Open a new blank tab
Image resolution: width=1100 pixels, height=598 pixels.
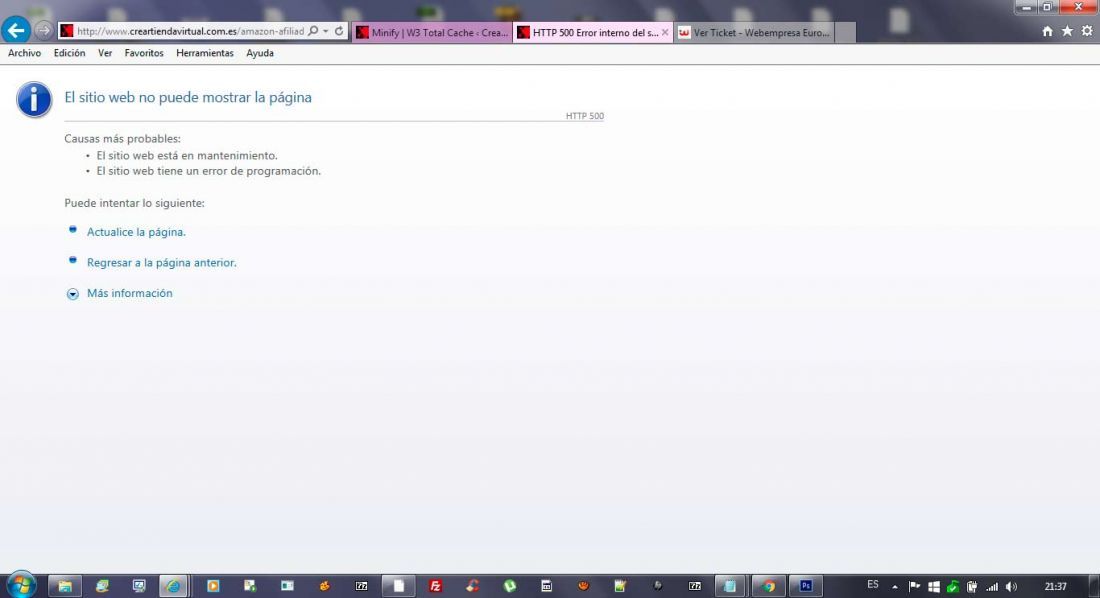click(x=845, y=32)
